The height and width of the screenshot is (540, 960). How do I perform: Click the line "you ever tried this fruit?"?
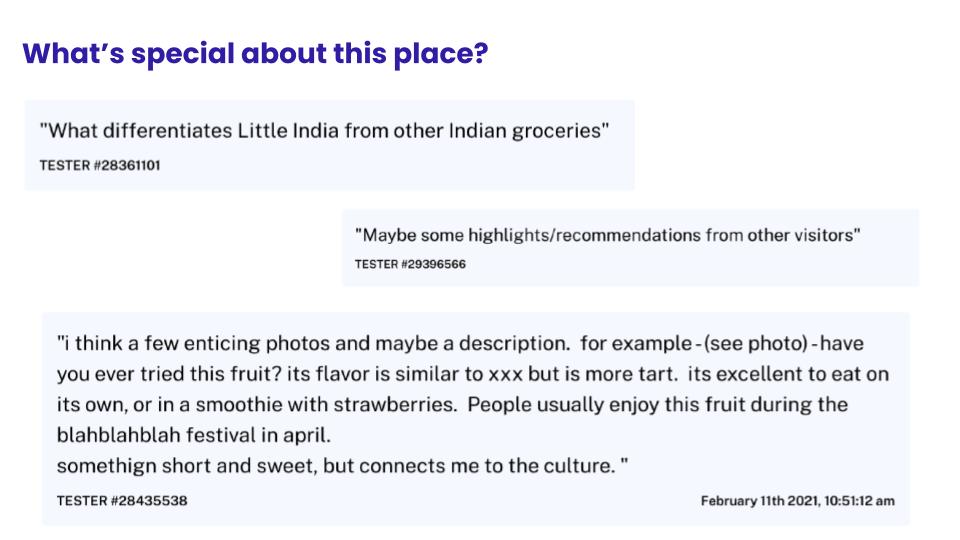point(473,374)
